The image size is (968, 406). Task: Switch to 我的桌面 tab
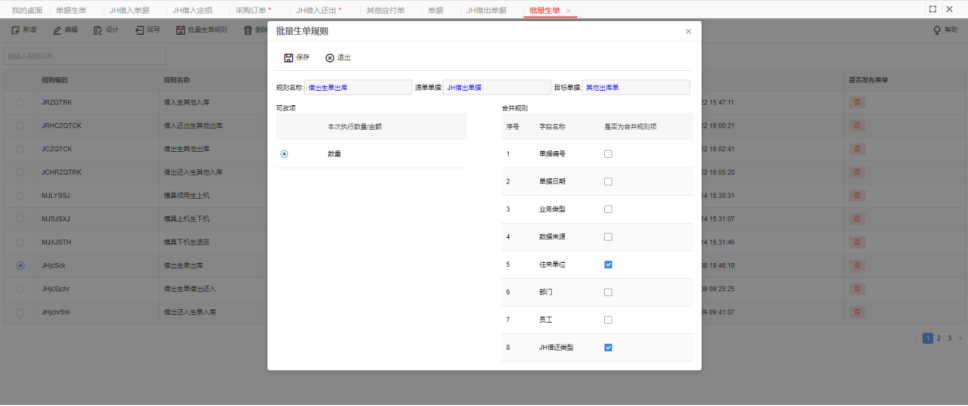tap(27, 10)
